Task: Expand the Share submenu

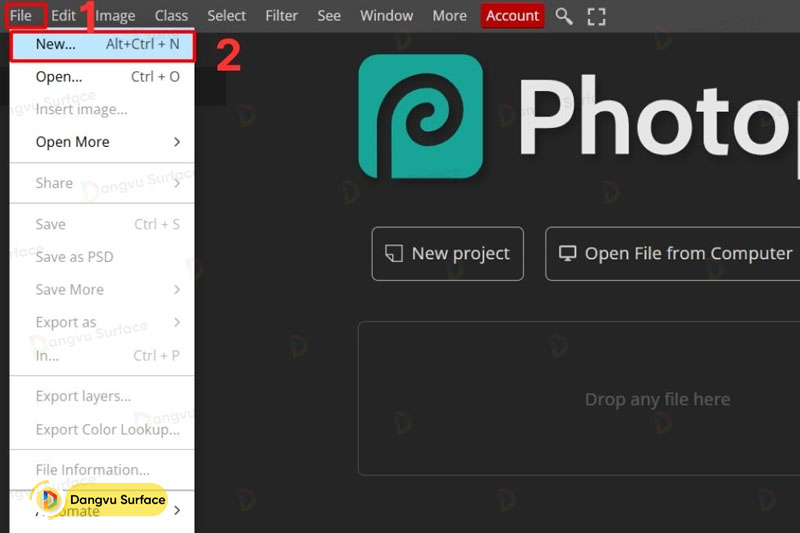Action: [102, 183]
